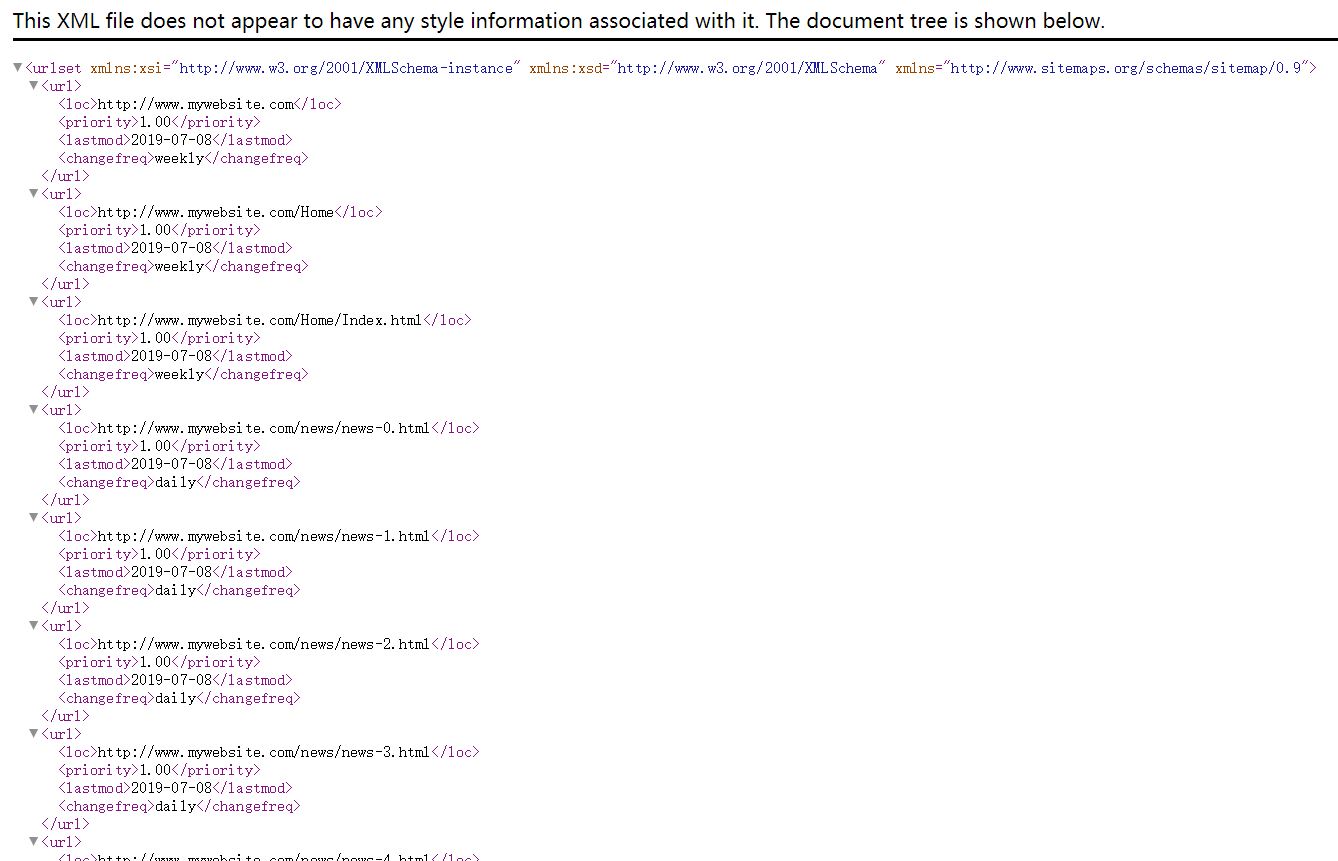Click the priority 1.00 line under news-2.html
The height and width of the screenshot is (861, 1338).
(159, 662)
